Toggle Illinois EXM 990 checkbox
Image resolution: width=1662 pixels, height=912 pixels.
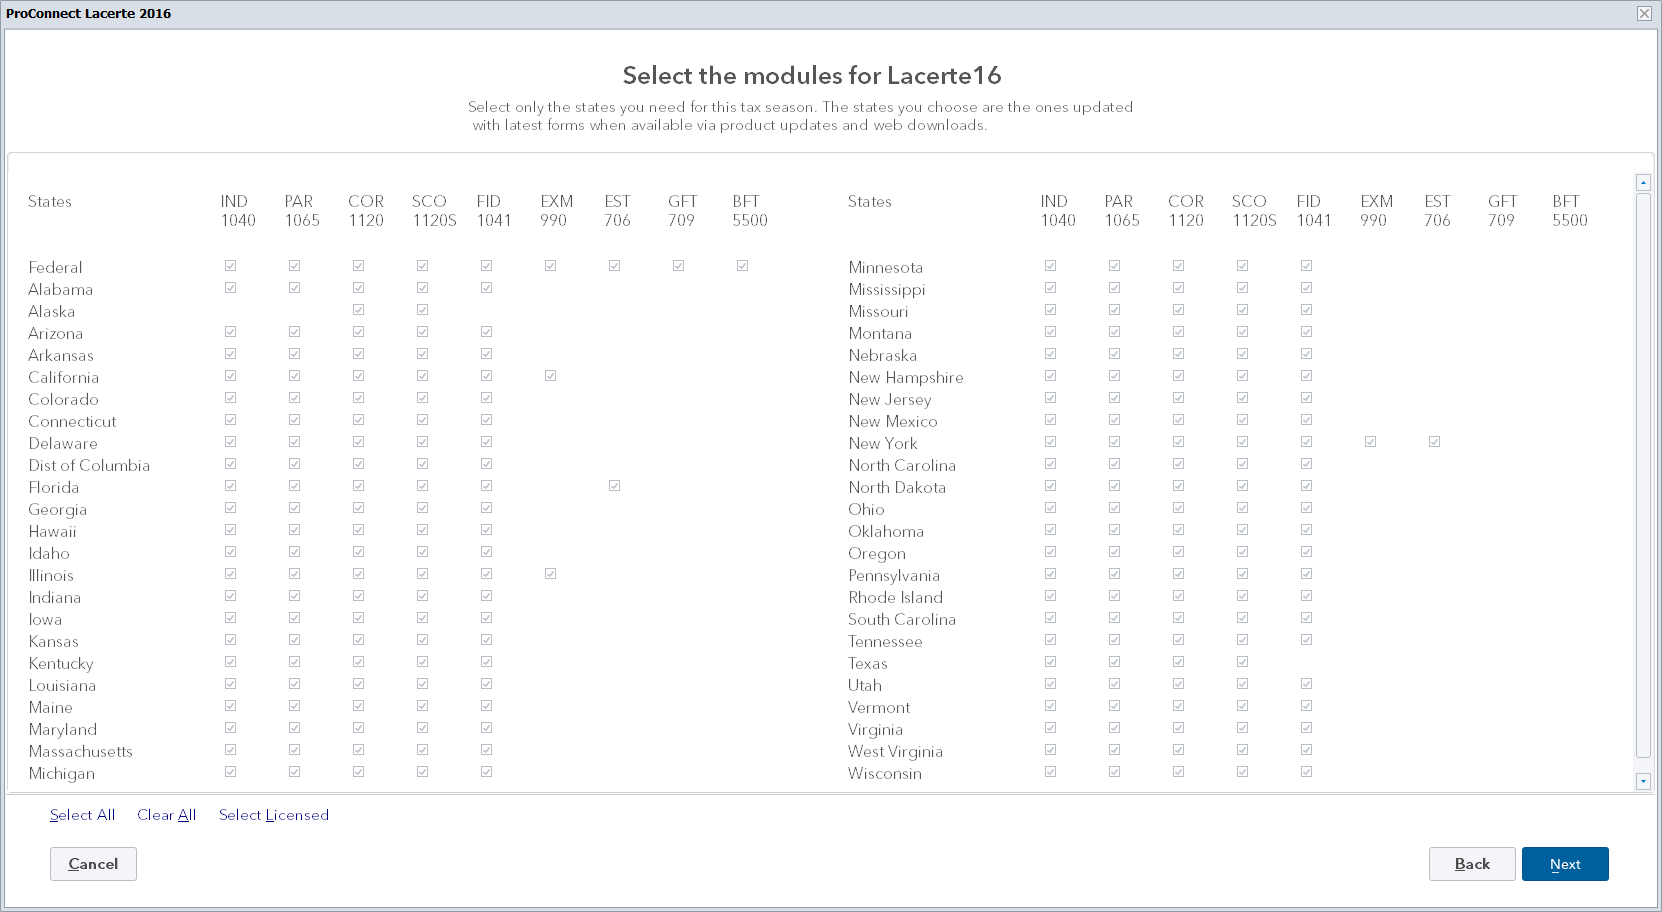(551, 574)
